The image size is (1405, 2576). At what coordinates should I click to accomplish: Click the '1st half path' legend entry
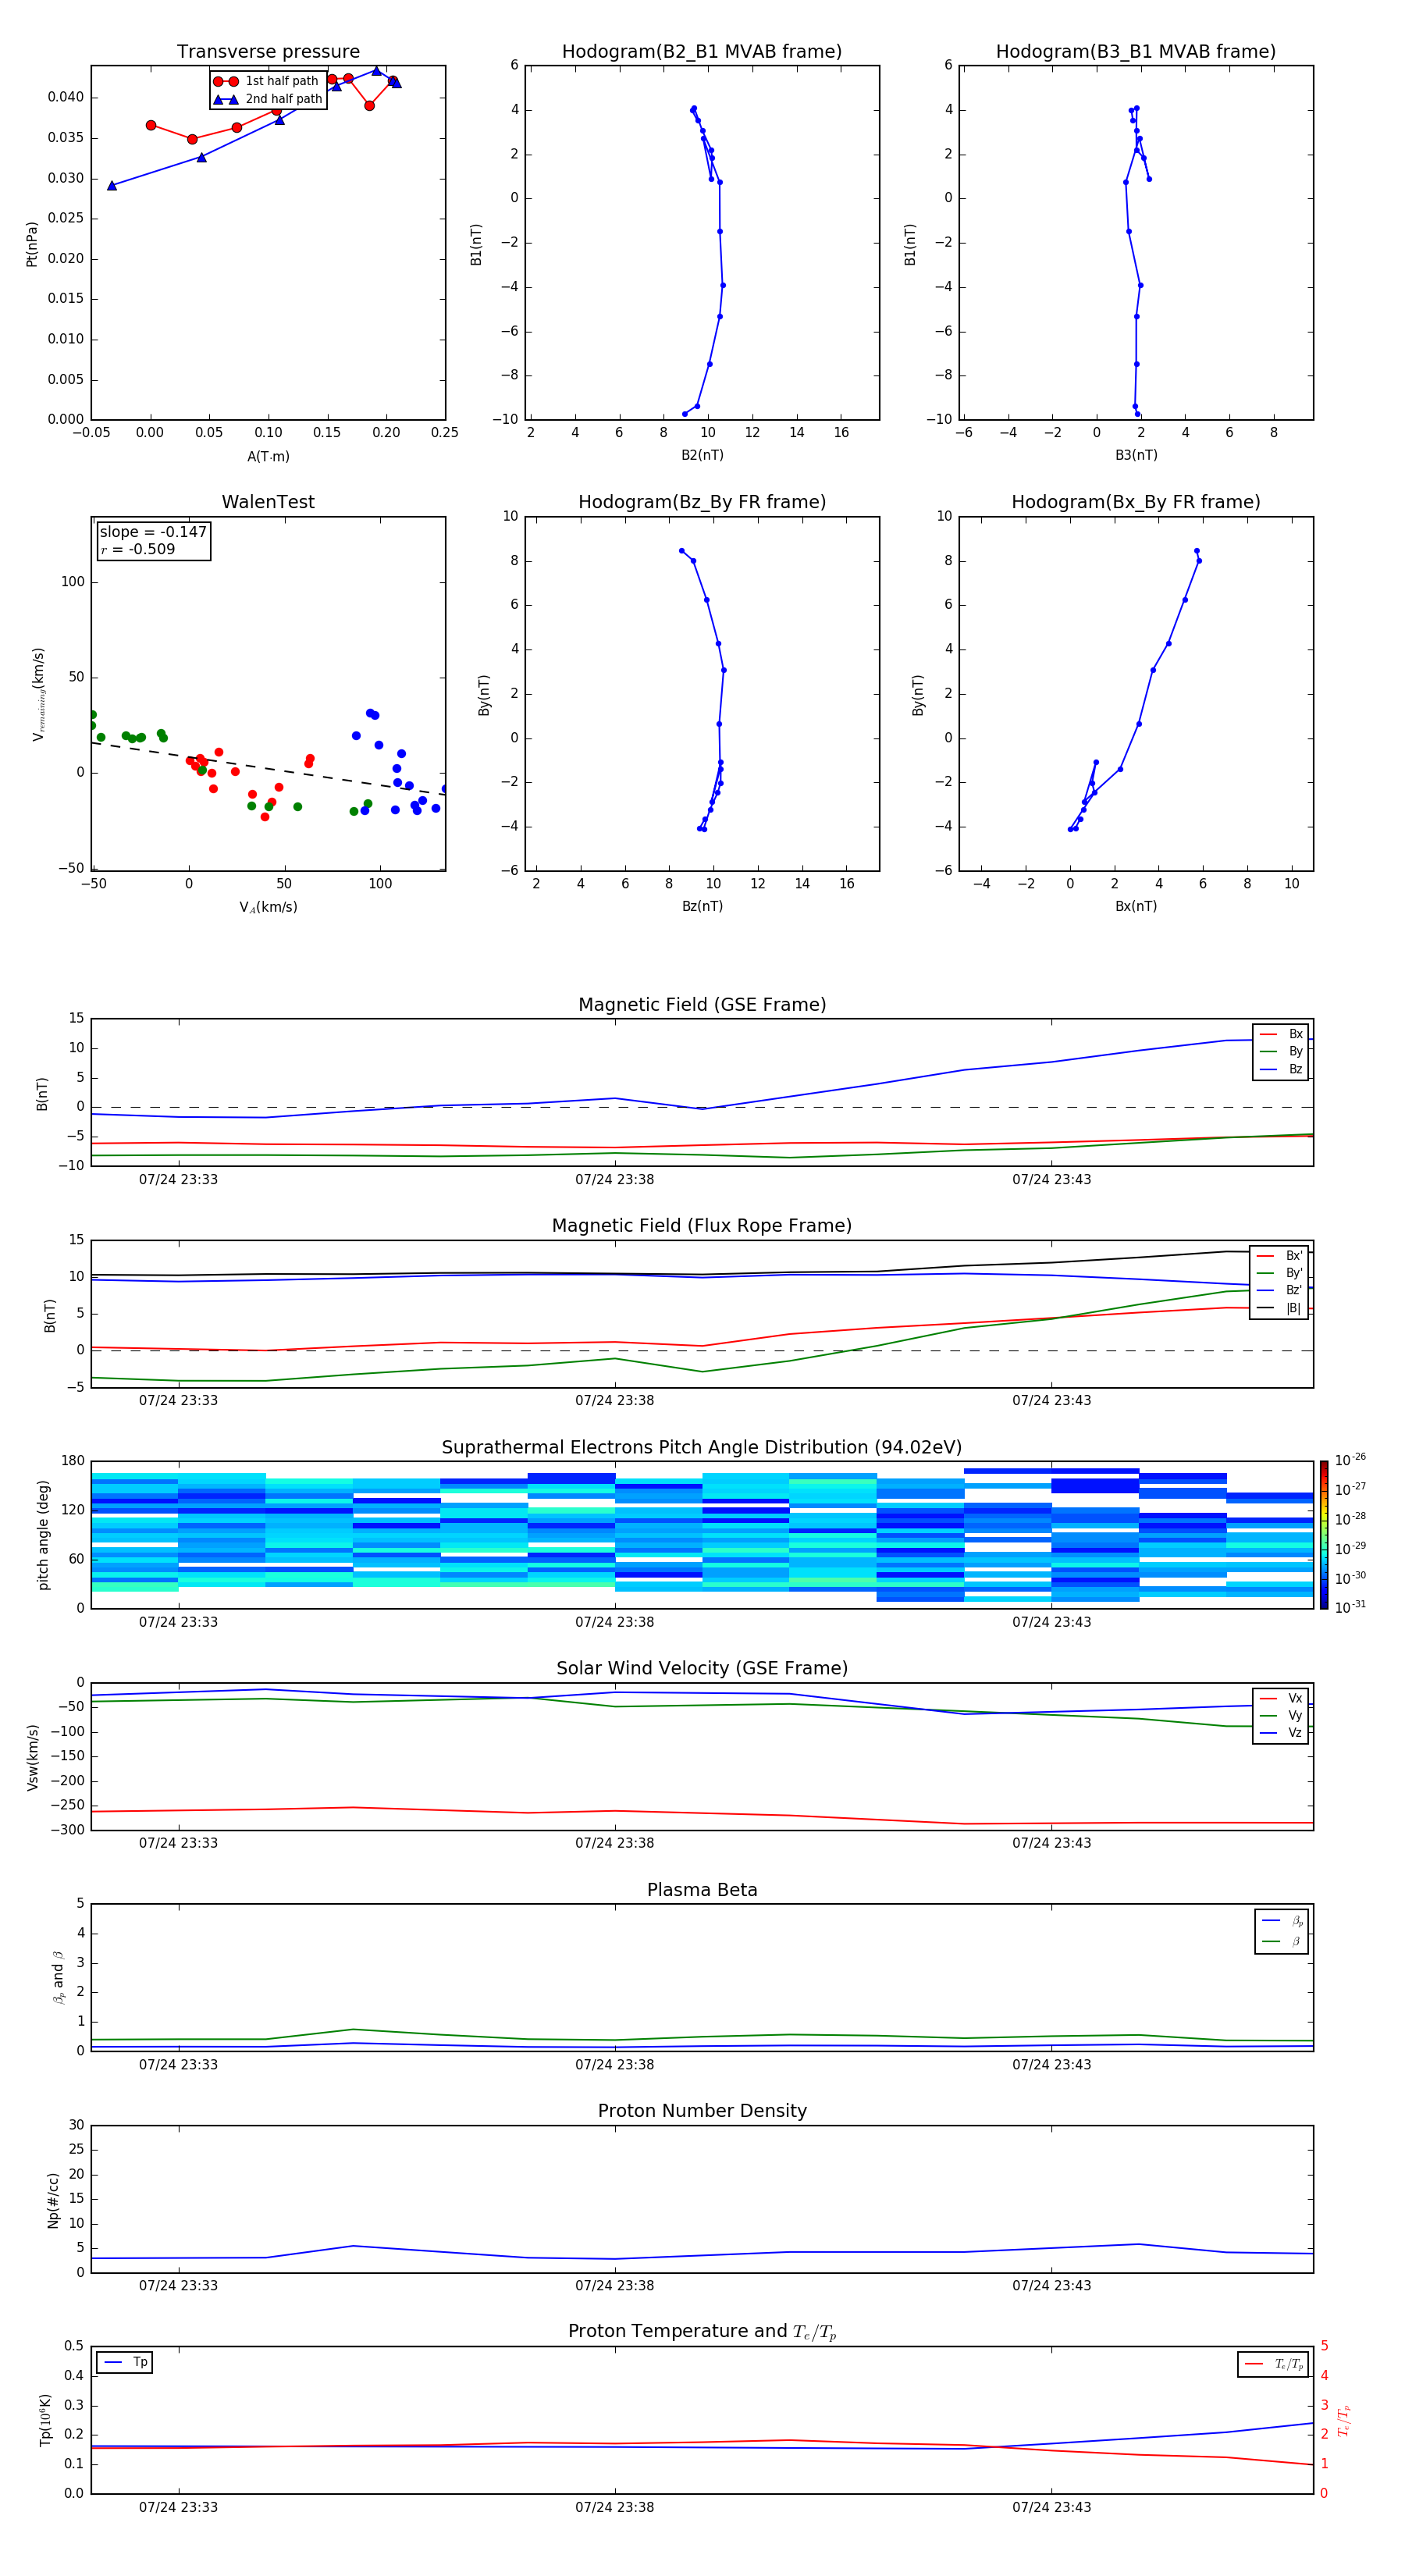pos(267,81)
